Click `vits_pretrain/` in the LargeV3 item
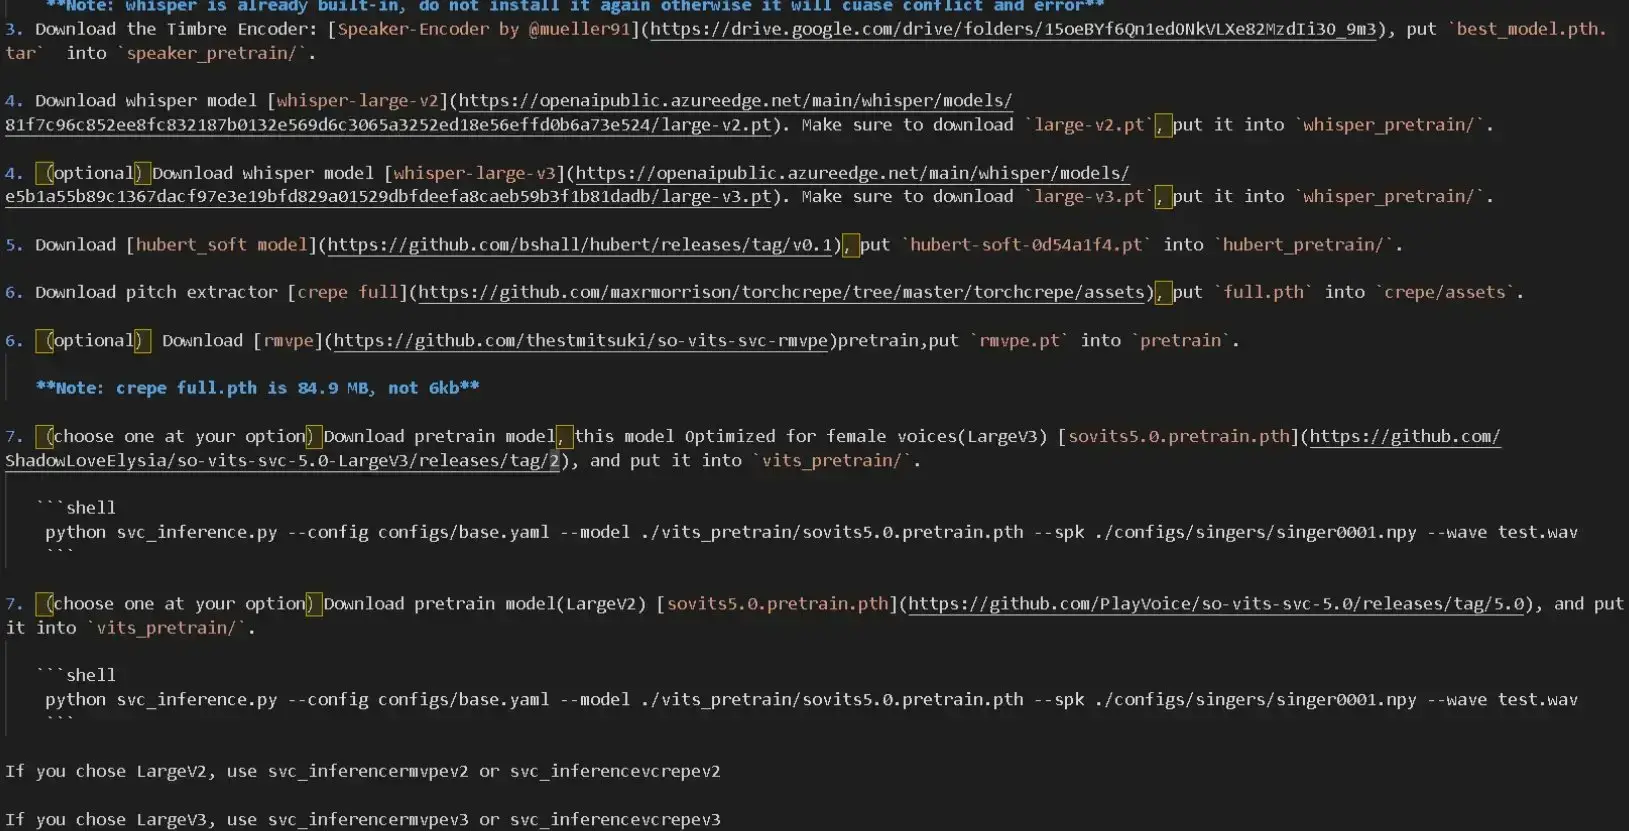The image size is (1629, 831). (832, 460)
